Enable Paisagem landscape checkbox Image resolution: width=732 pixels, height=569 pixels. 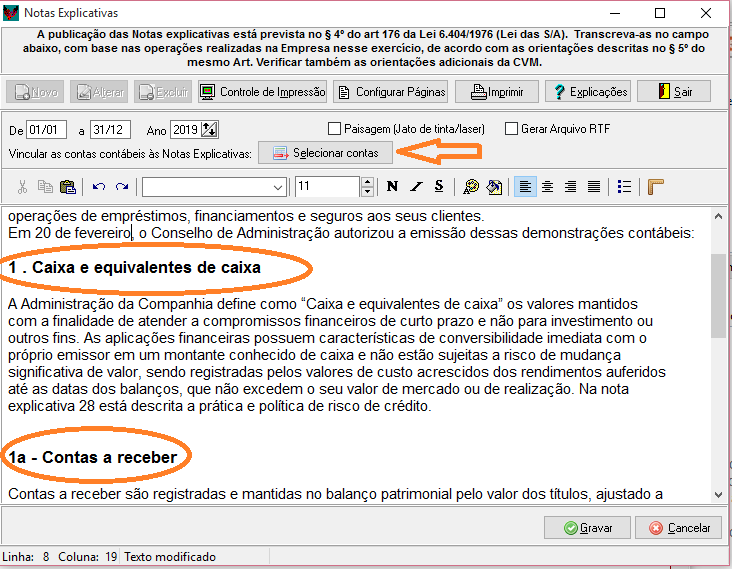tap(335, 129)
